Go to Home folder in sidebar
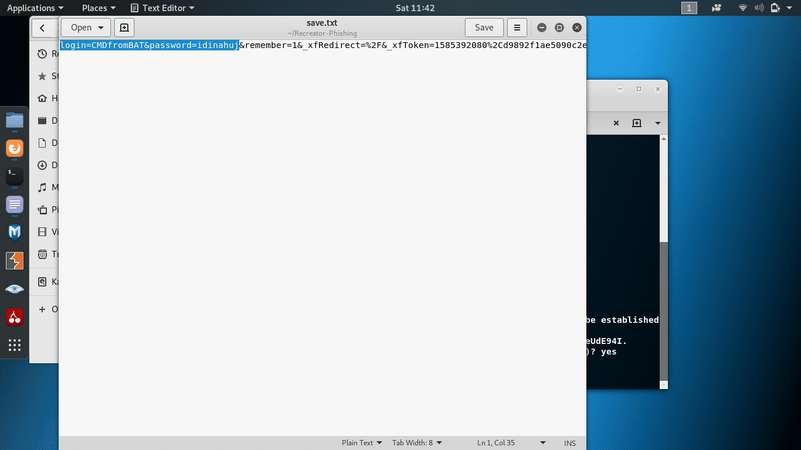 pos(47,98)
